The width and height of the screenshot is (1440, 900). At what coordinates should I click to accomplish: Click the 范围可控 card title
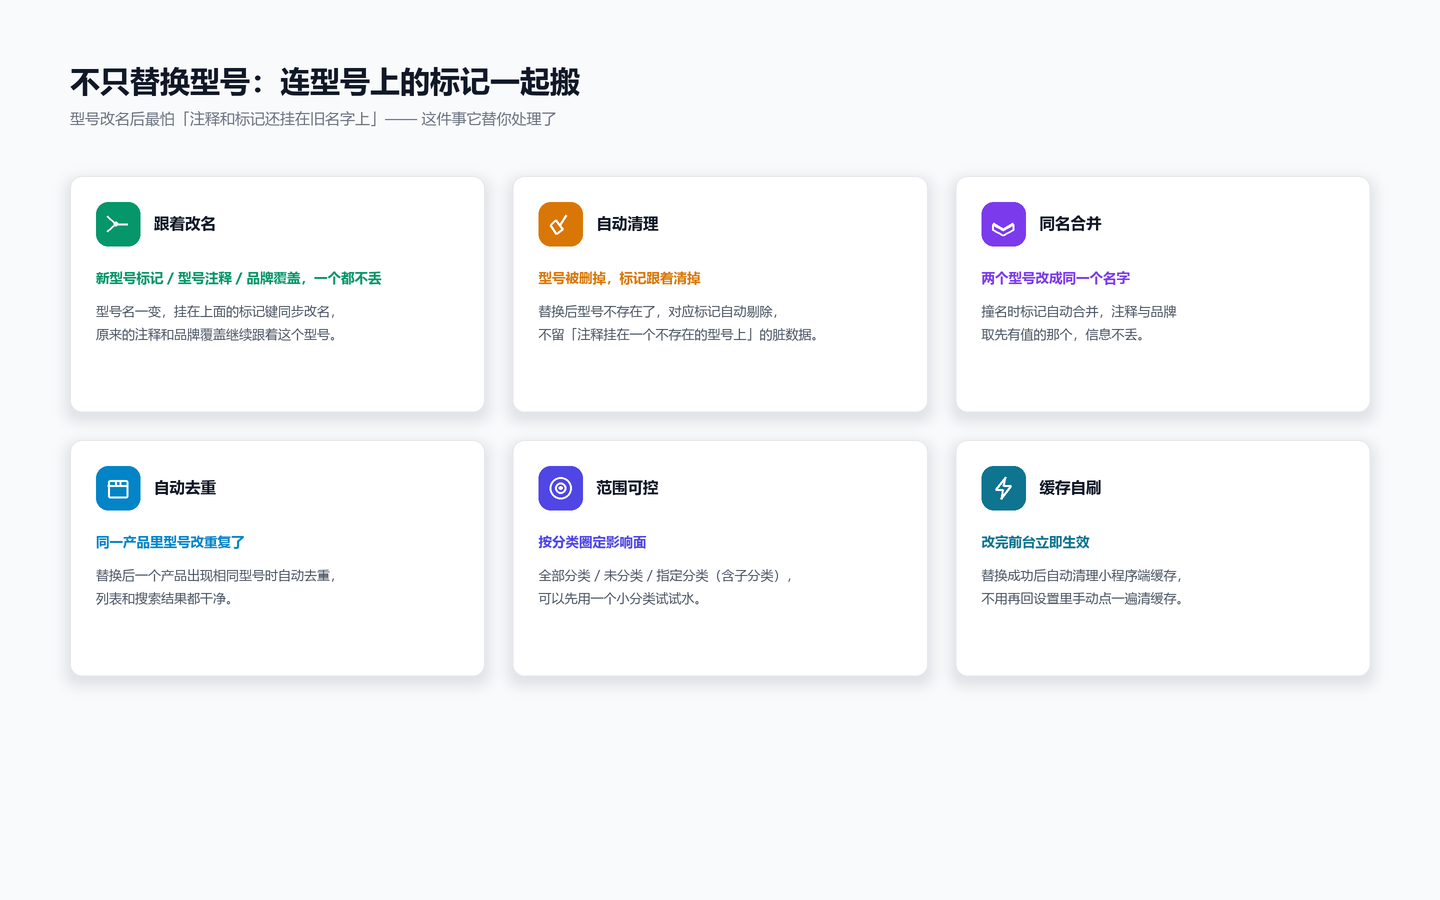pyautogui.click(x=627, y=488)
